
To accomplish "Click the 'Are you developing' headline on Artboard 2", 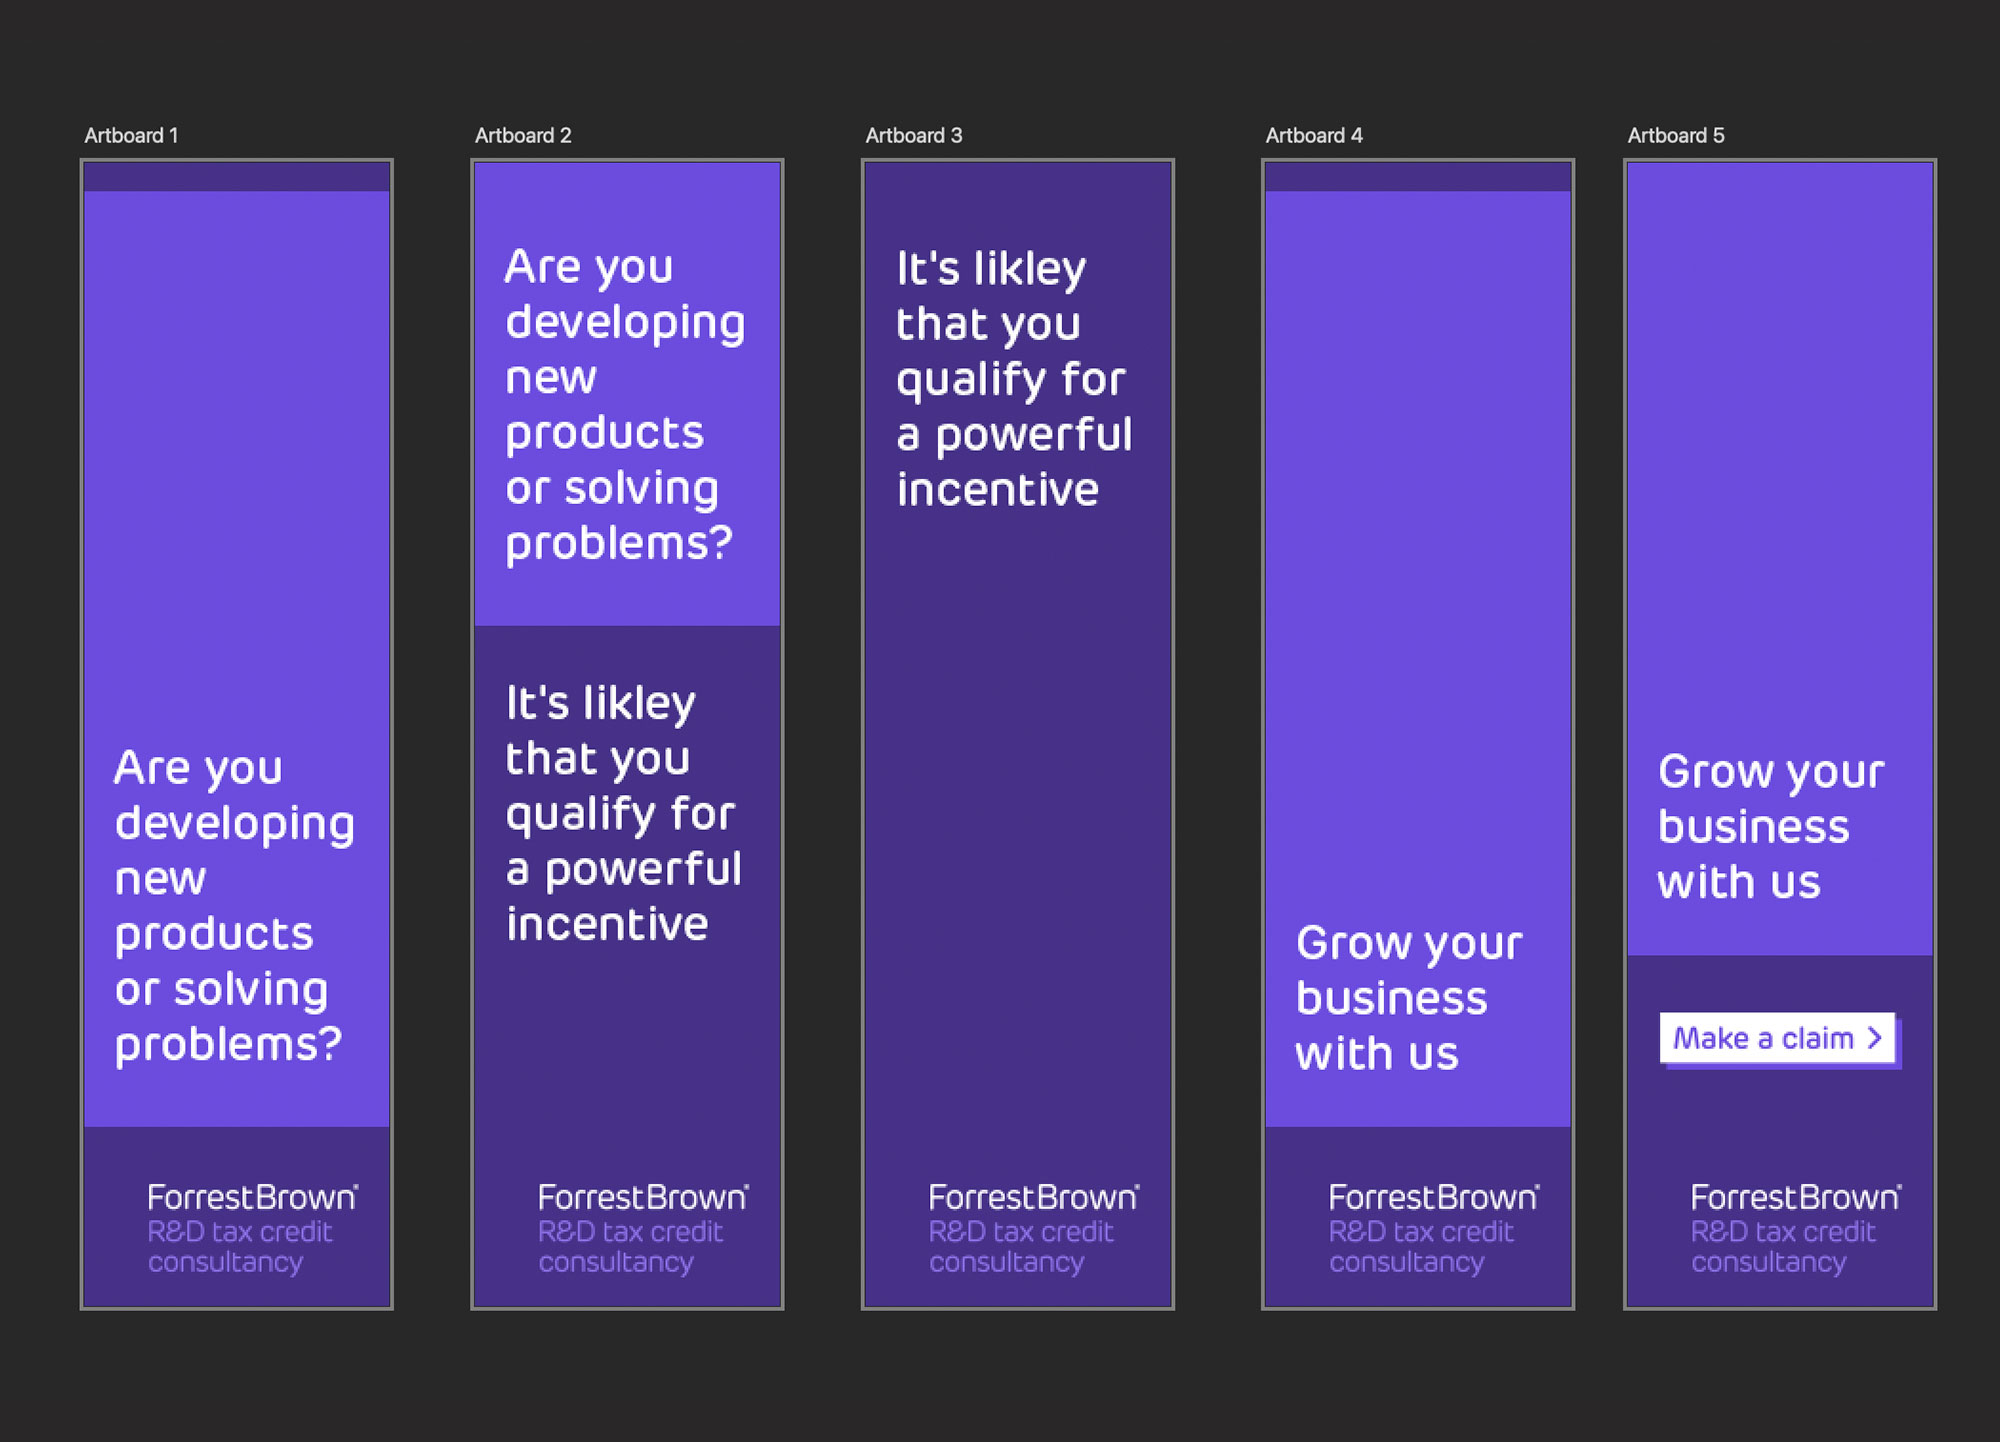I will (622, 405).
